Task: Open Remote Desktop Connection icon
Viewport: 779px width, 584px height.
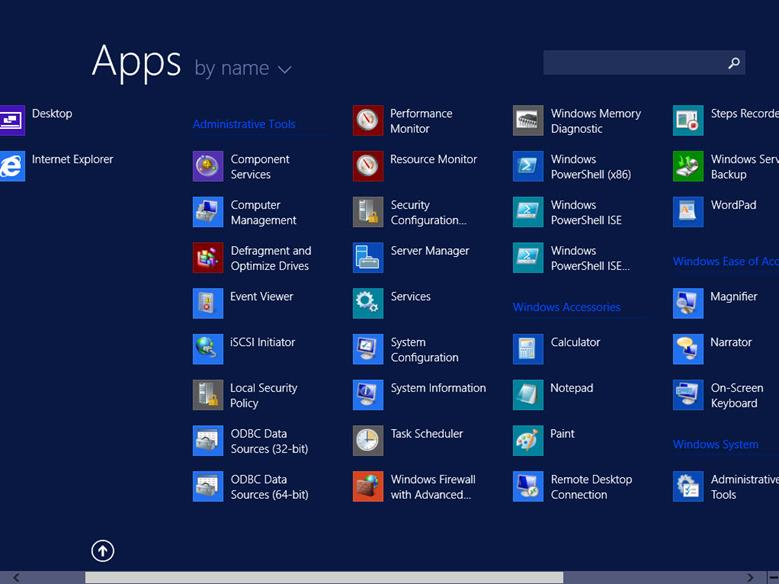Action: pos(528,486)
